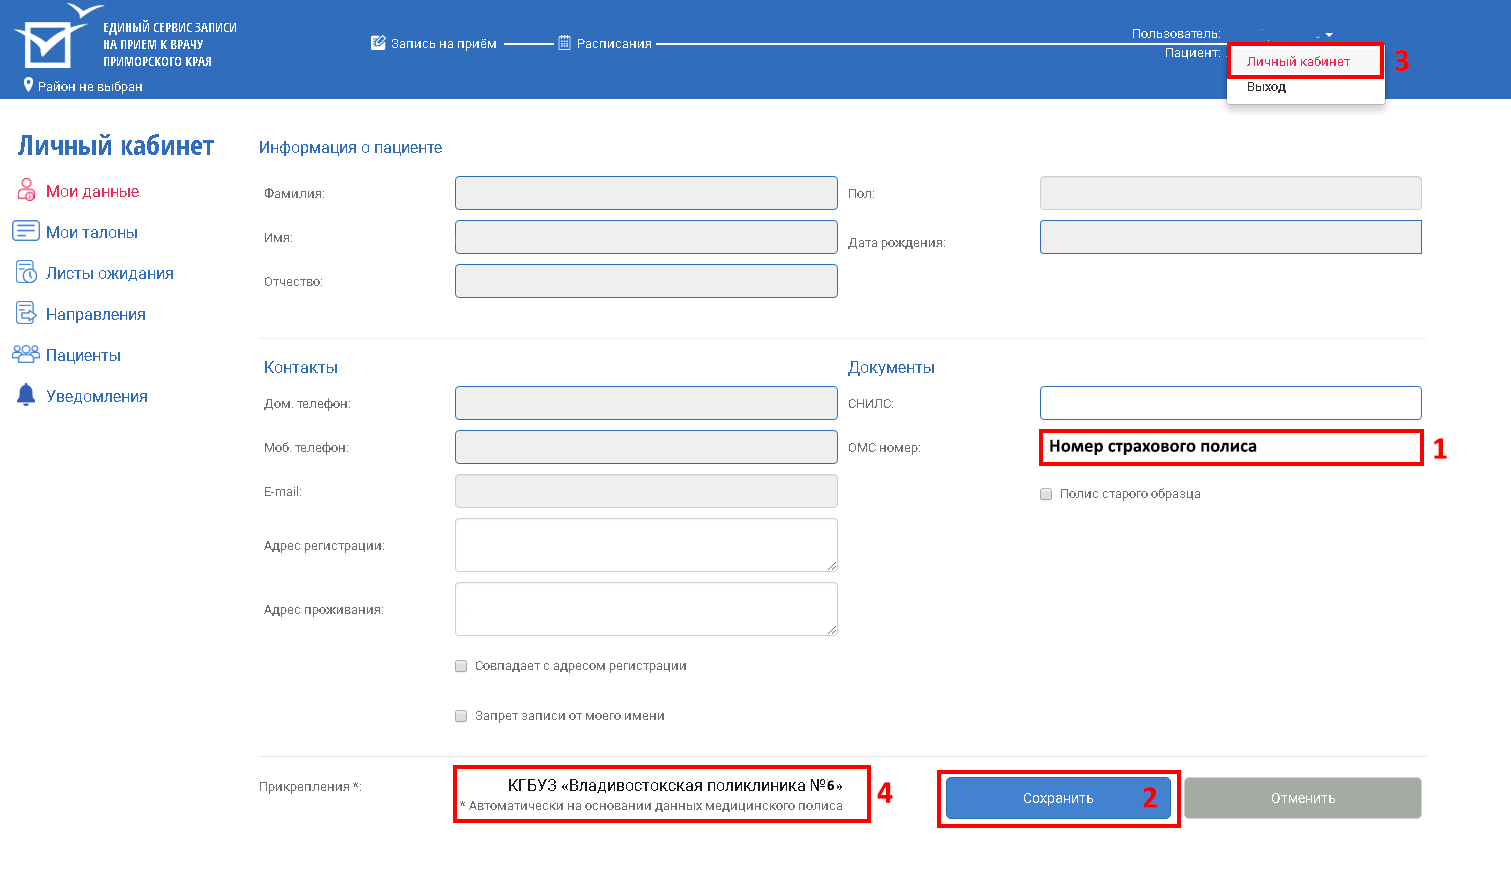Open the Расписания page
This screenshot has width=1511, height=877.
(x=605, y=43)
